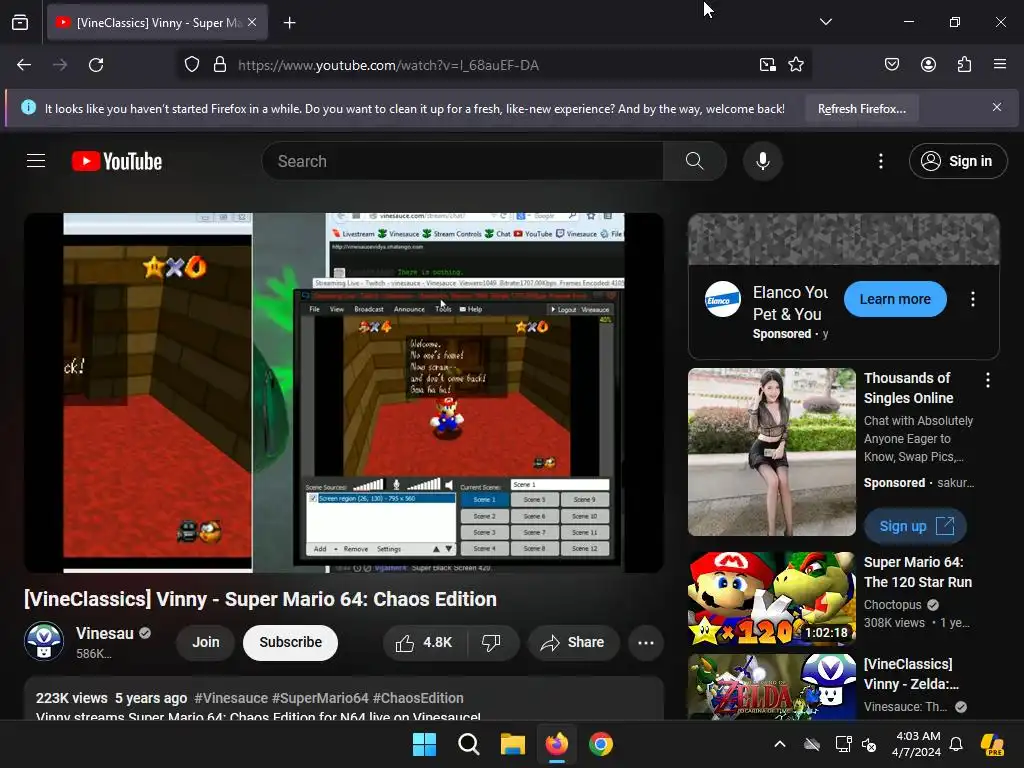1024x768 pixels.
Task: Save page to Pocket
Action: pos(891,65)
